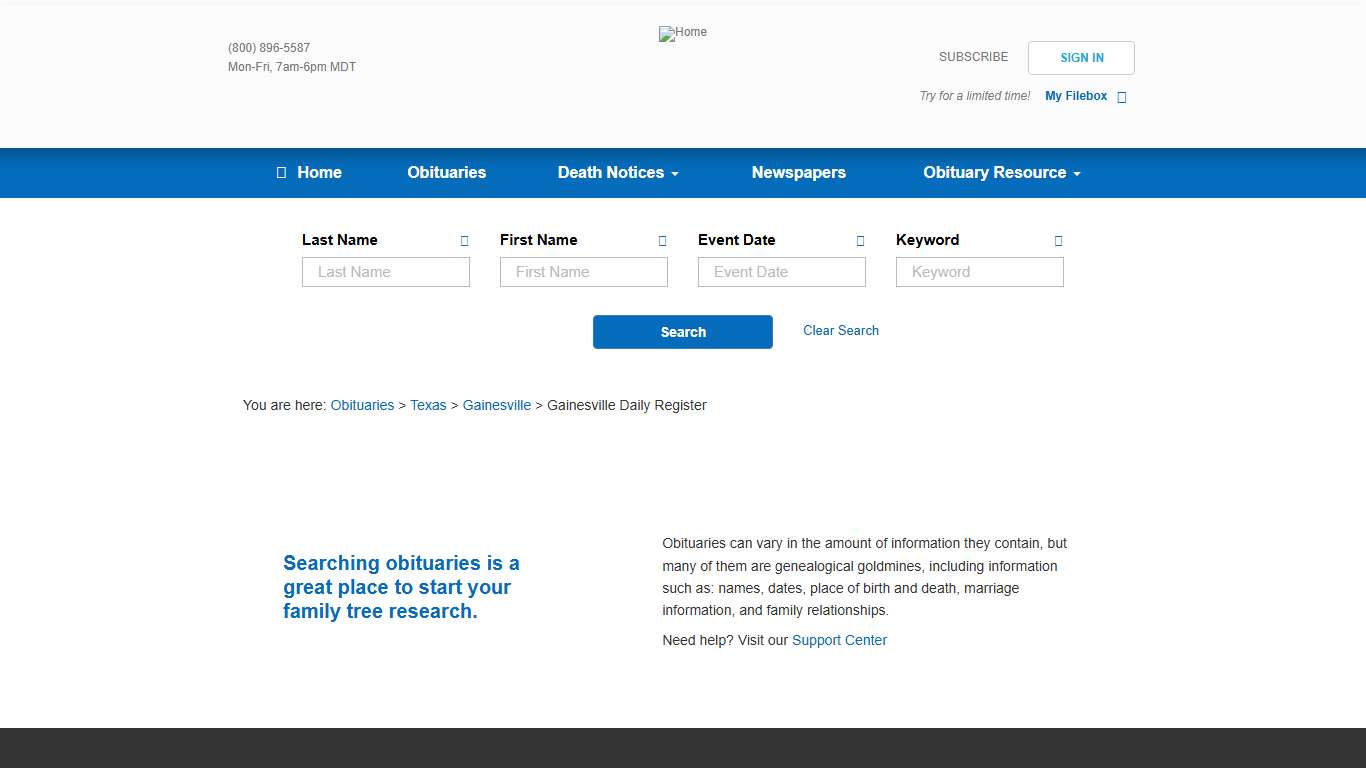Image resolution: width=1366 pixels, height=768 pixels.
Task: Click the help icon beside First Name
Action: click(662, 241)
